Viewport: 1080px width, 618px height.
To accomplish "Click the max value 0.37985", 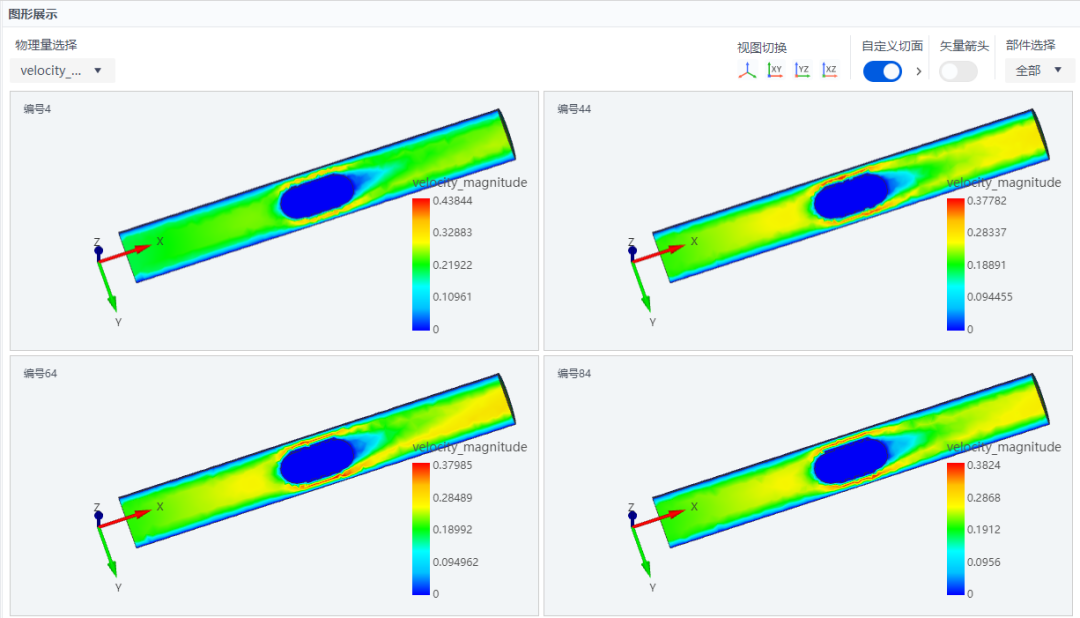I will 453,465.
